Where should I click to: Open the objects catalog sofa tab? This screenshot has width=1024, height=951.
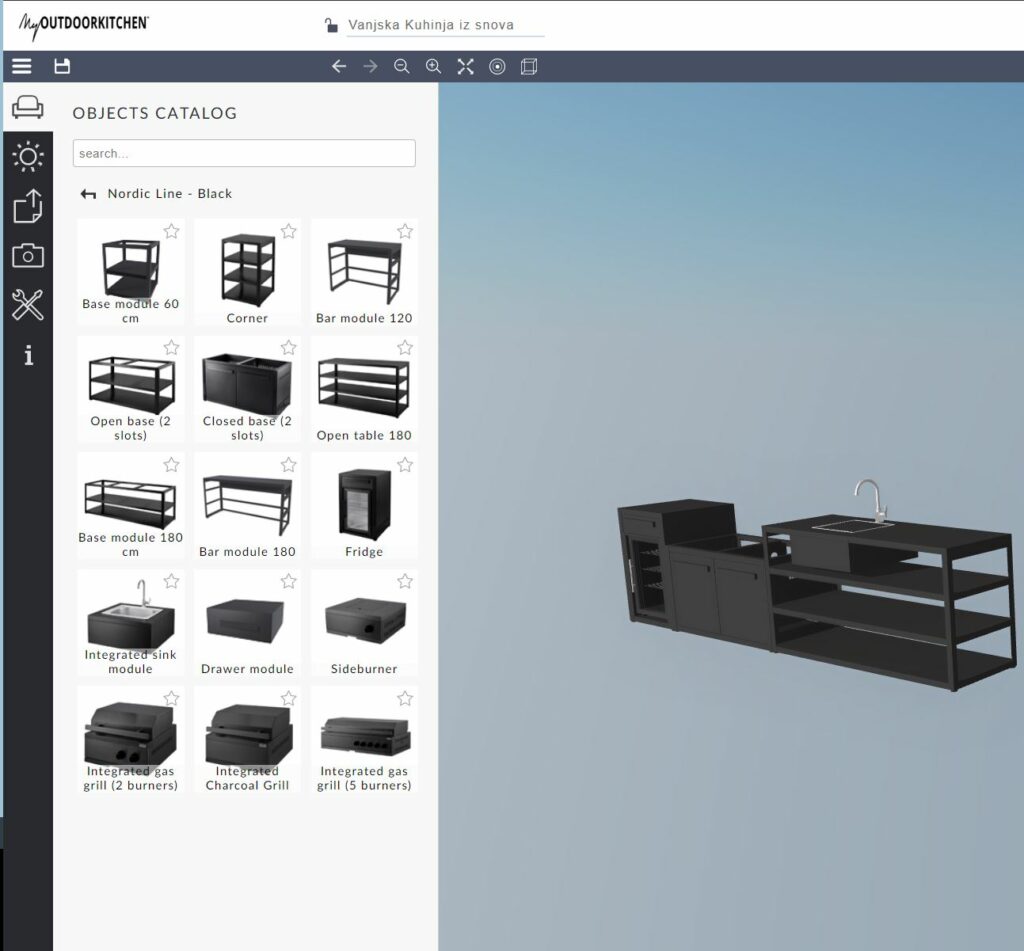(x=28, y=107)
